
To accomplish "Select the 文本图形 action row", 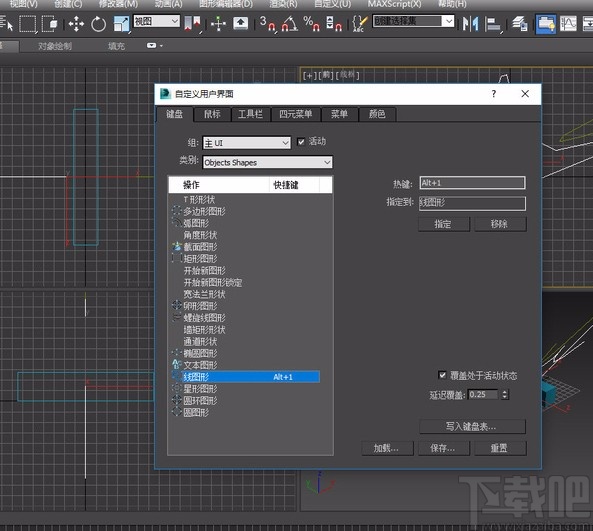I will point(245,365).
